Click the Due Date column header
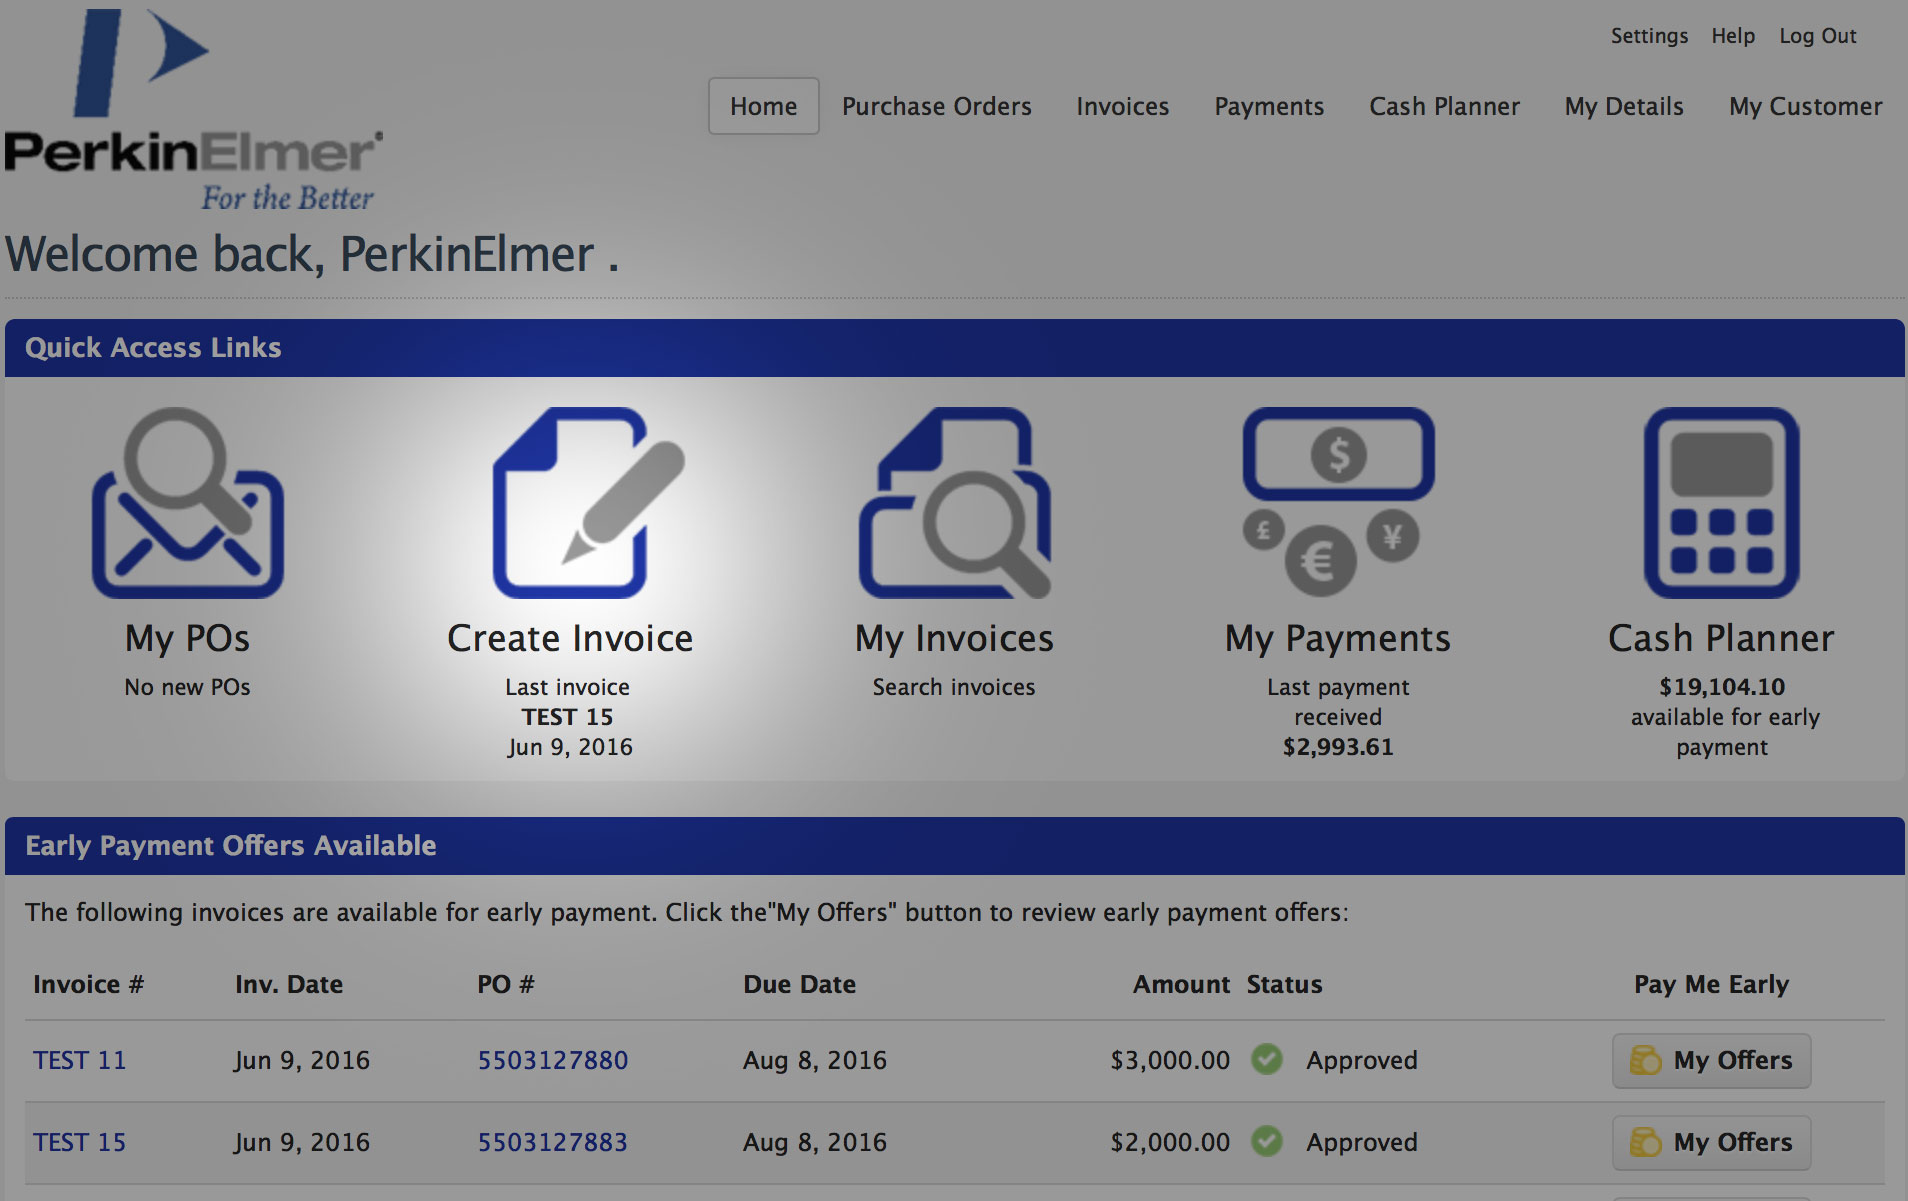Screen dimensions: 1908x1201 pyautogui.click(x=800, y=984)
